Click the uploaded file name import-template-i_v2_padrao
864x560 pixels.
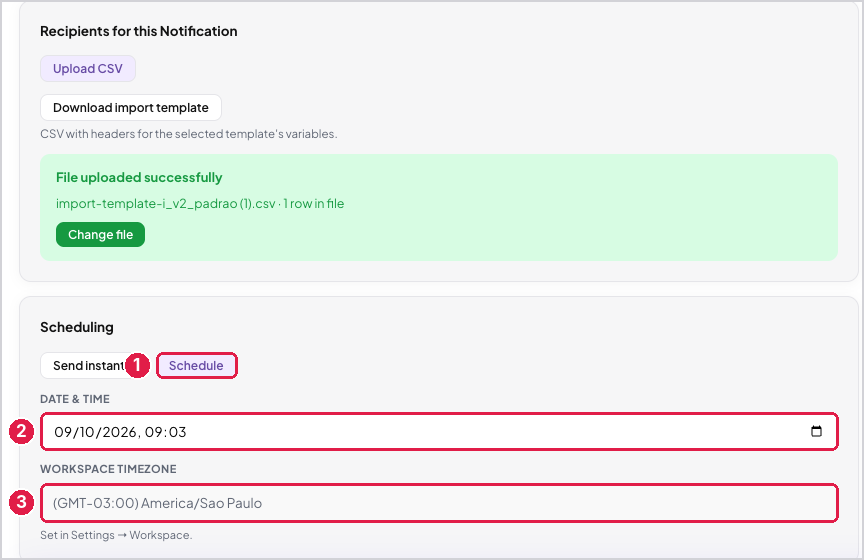pyautogui.click(x=165, y=203)
